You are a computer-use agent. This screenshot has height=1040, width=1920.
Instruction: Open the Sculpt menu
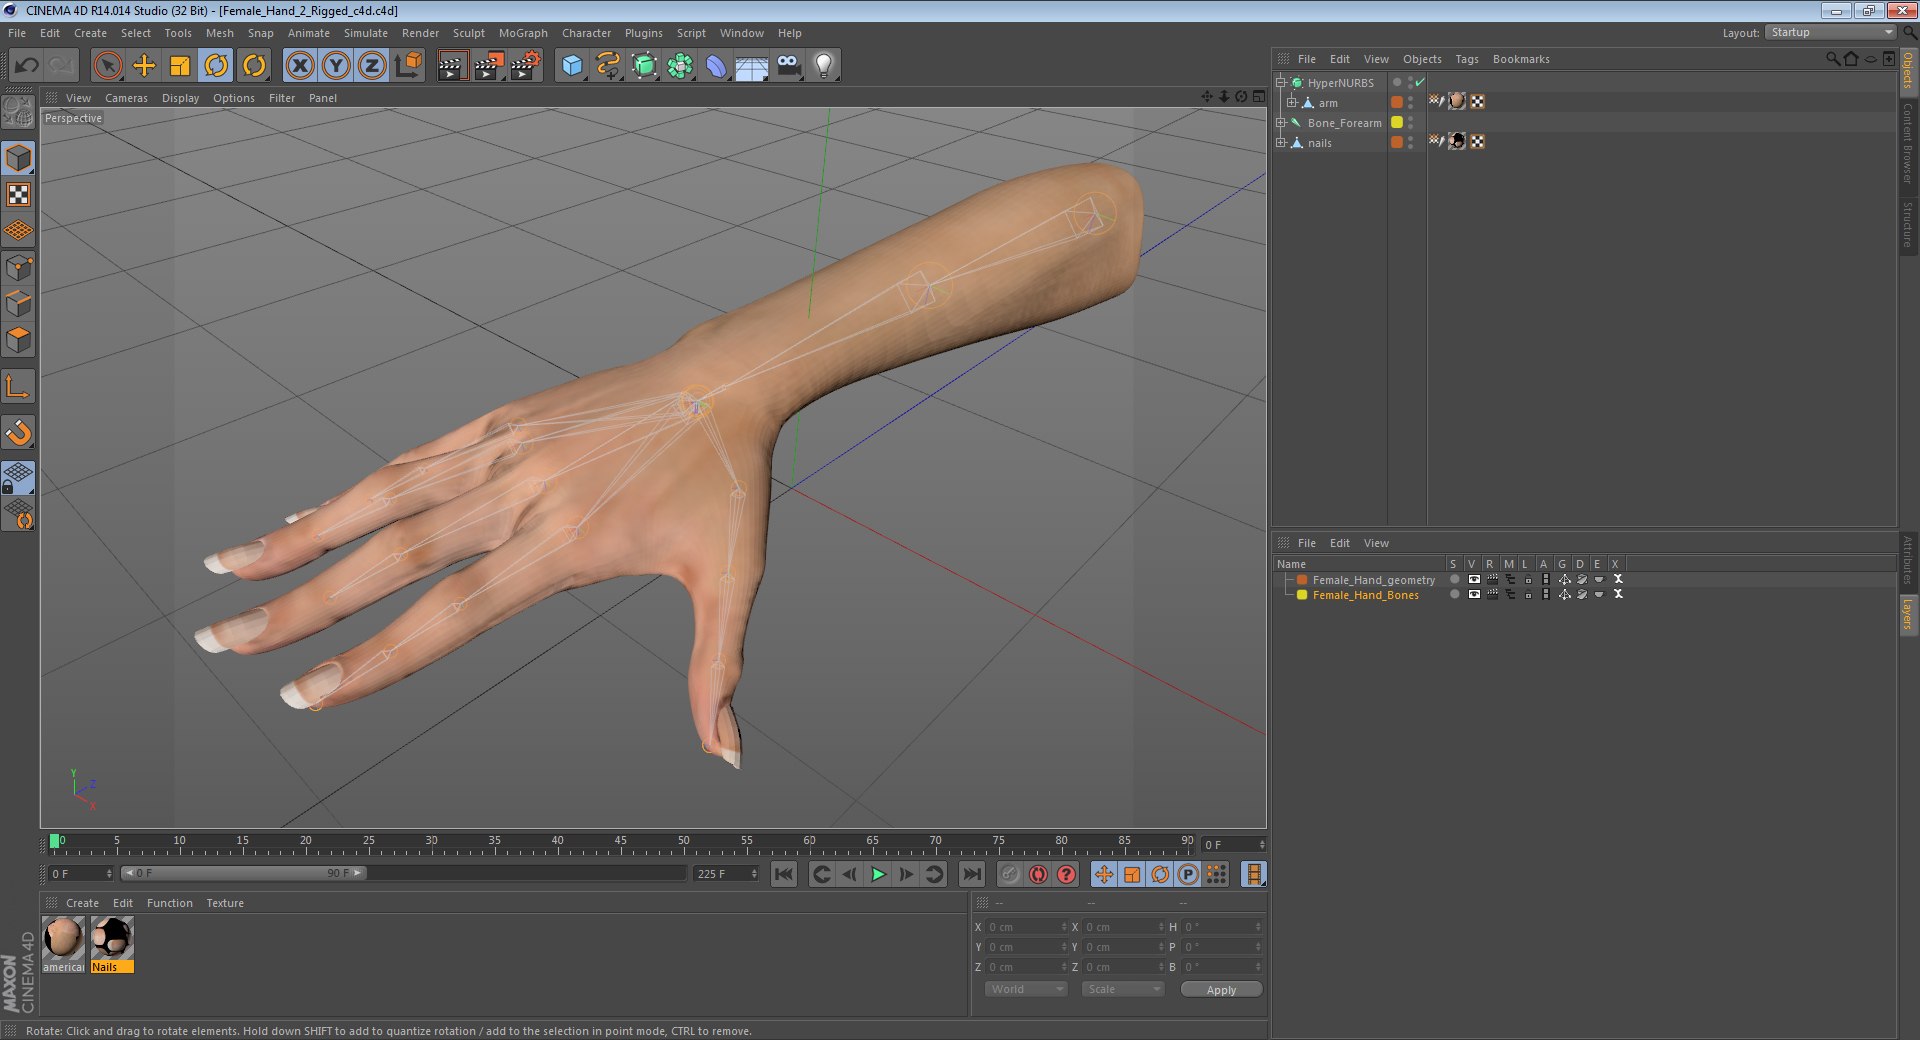click(x=468, y=33)
